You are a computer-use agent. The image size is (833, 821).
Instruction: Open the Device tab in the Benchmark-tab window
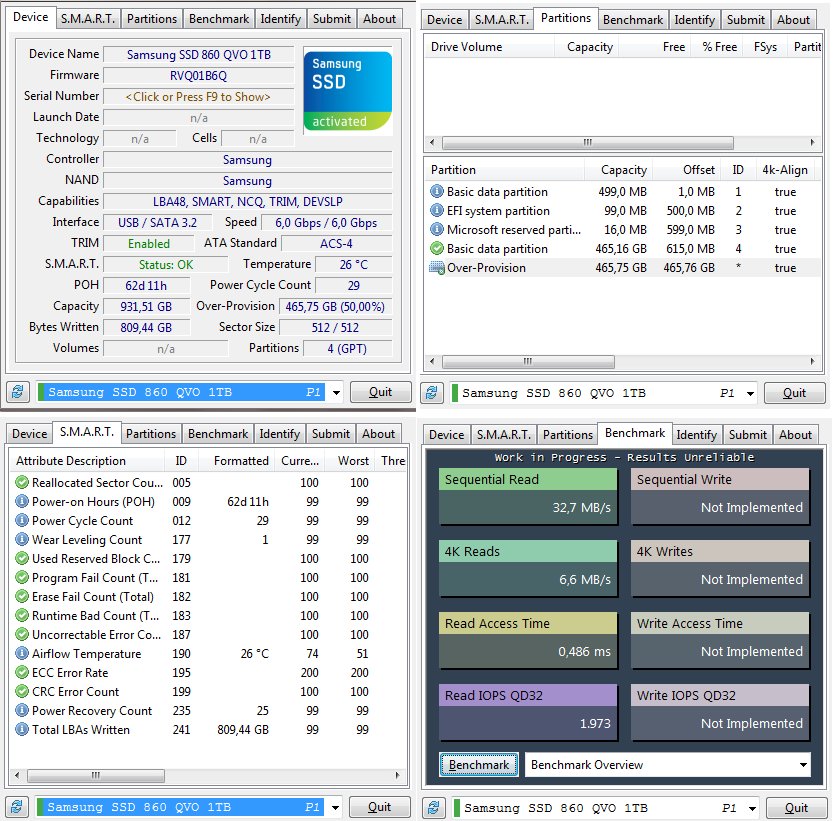click(x=446, y=435)
